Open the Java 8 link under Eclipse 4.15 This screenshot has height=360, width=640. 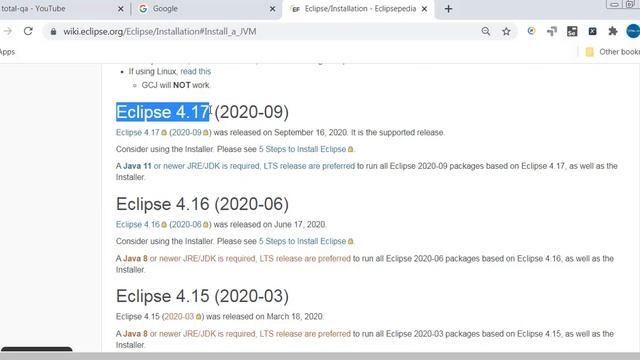click(237, 333)
